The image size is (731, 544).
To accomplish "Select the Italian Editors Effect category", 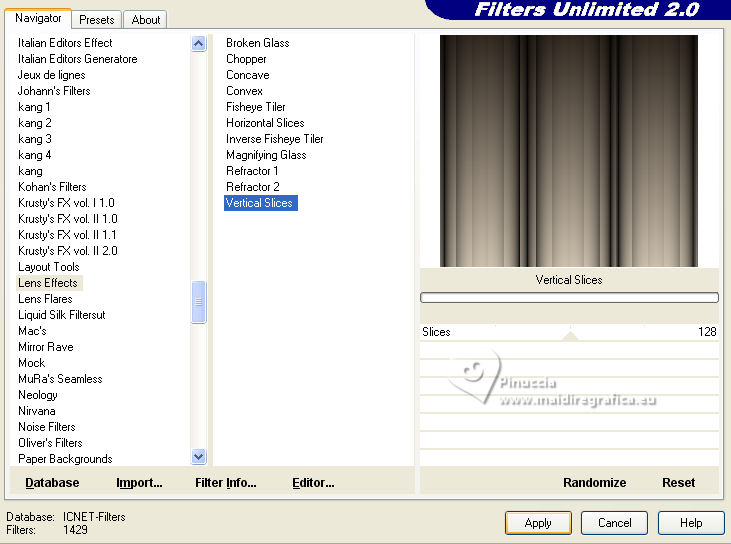I will tap(65, 43).
